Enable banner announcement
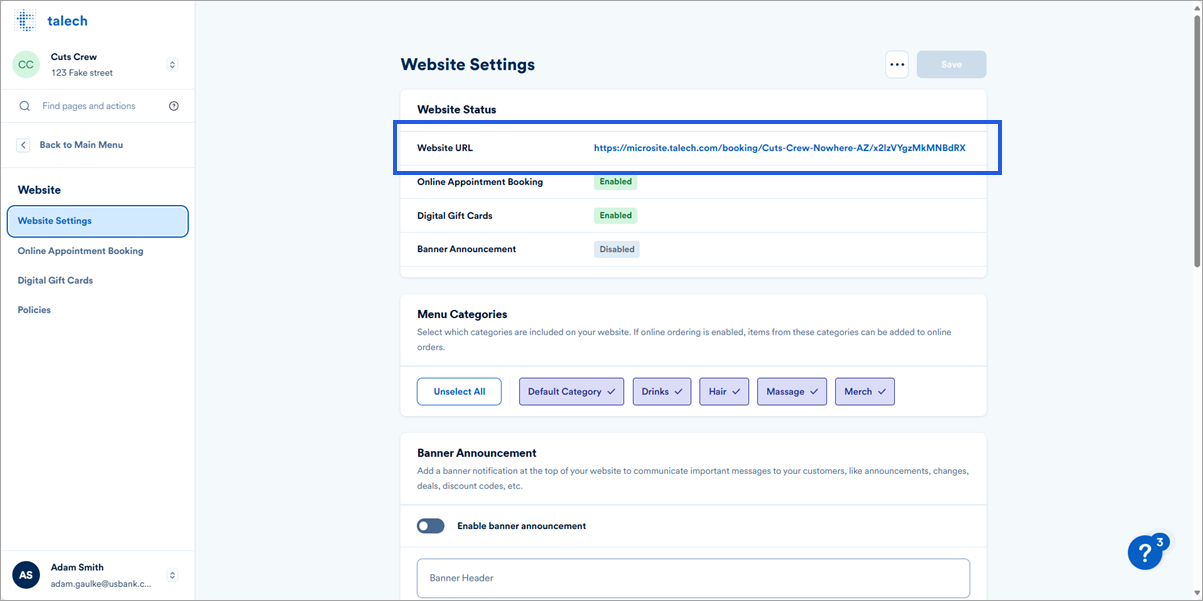The image size is (1203, 601). (430, 525)
